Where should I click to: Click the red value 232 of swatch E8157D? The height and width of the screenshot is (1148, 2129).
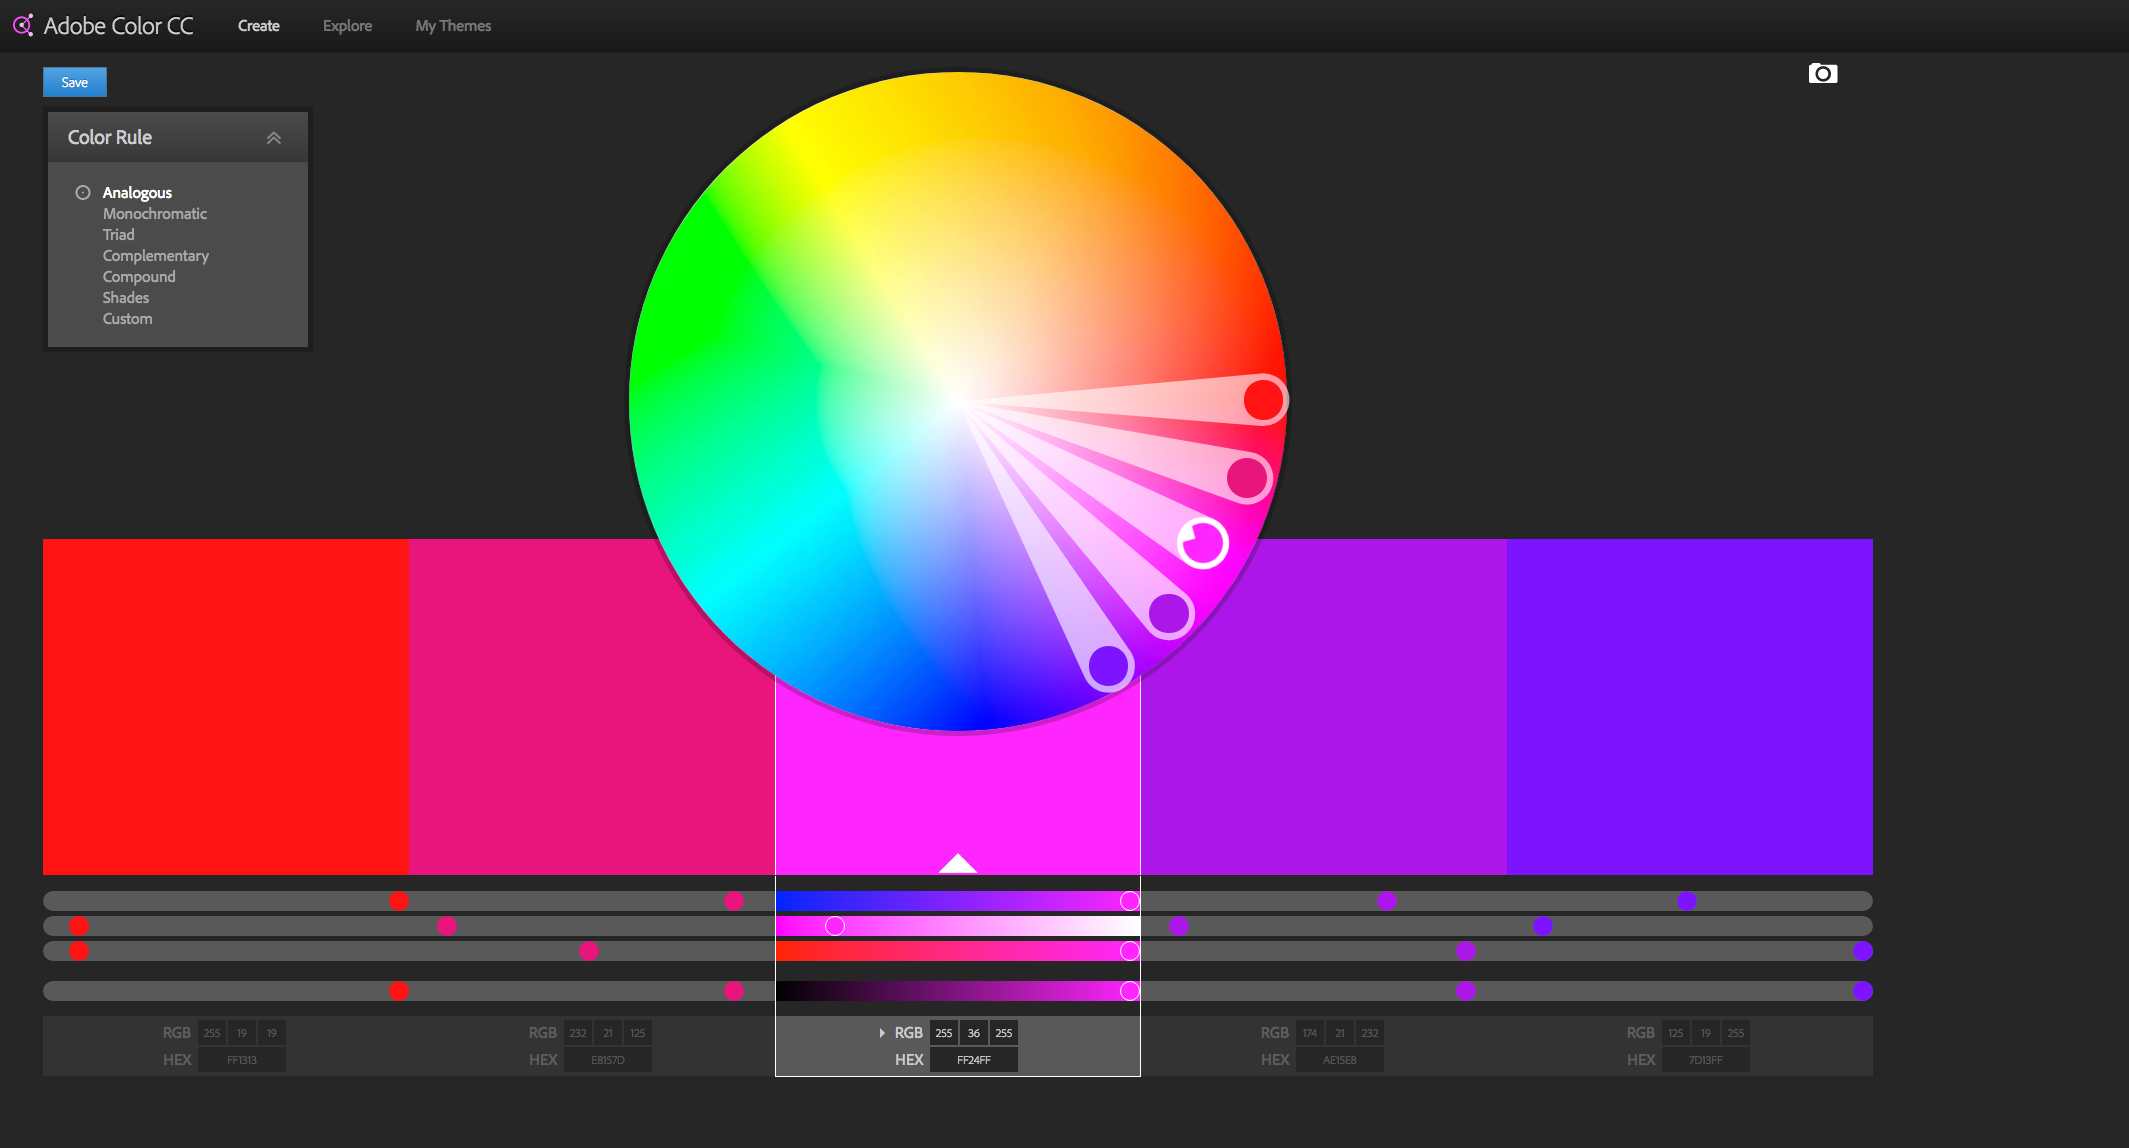point(578,1033)
